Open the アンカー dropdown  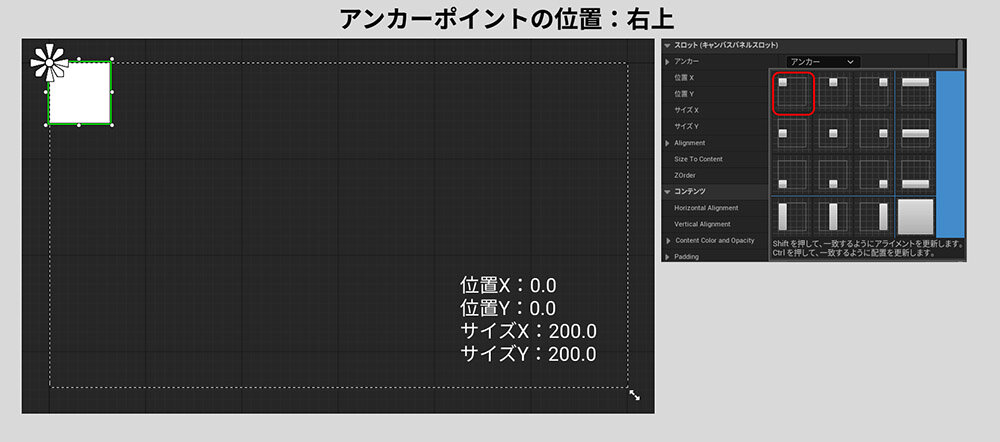[x=823, y=62]
